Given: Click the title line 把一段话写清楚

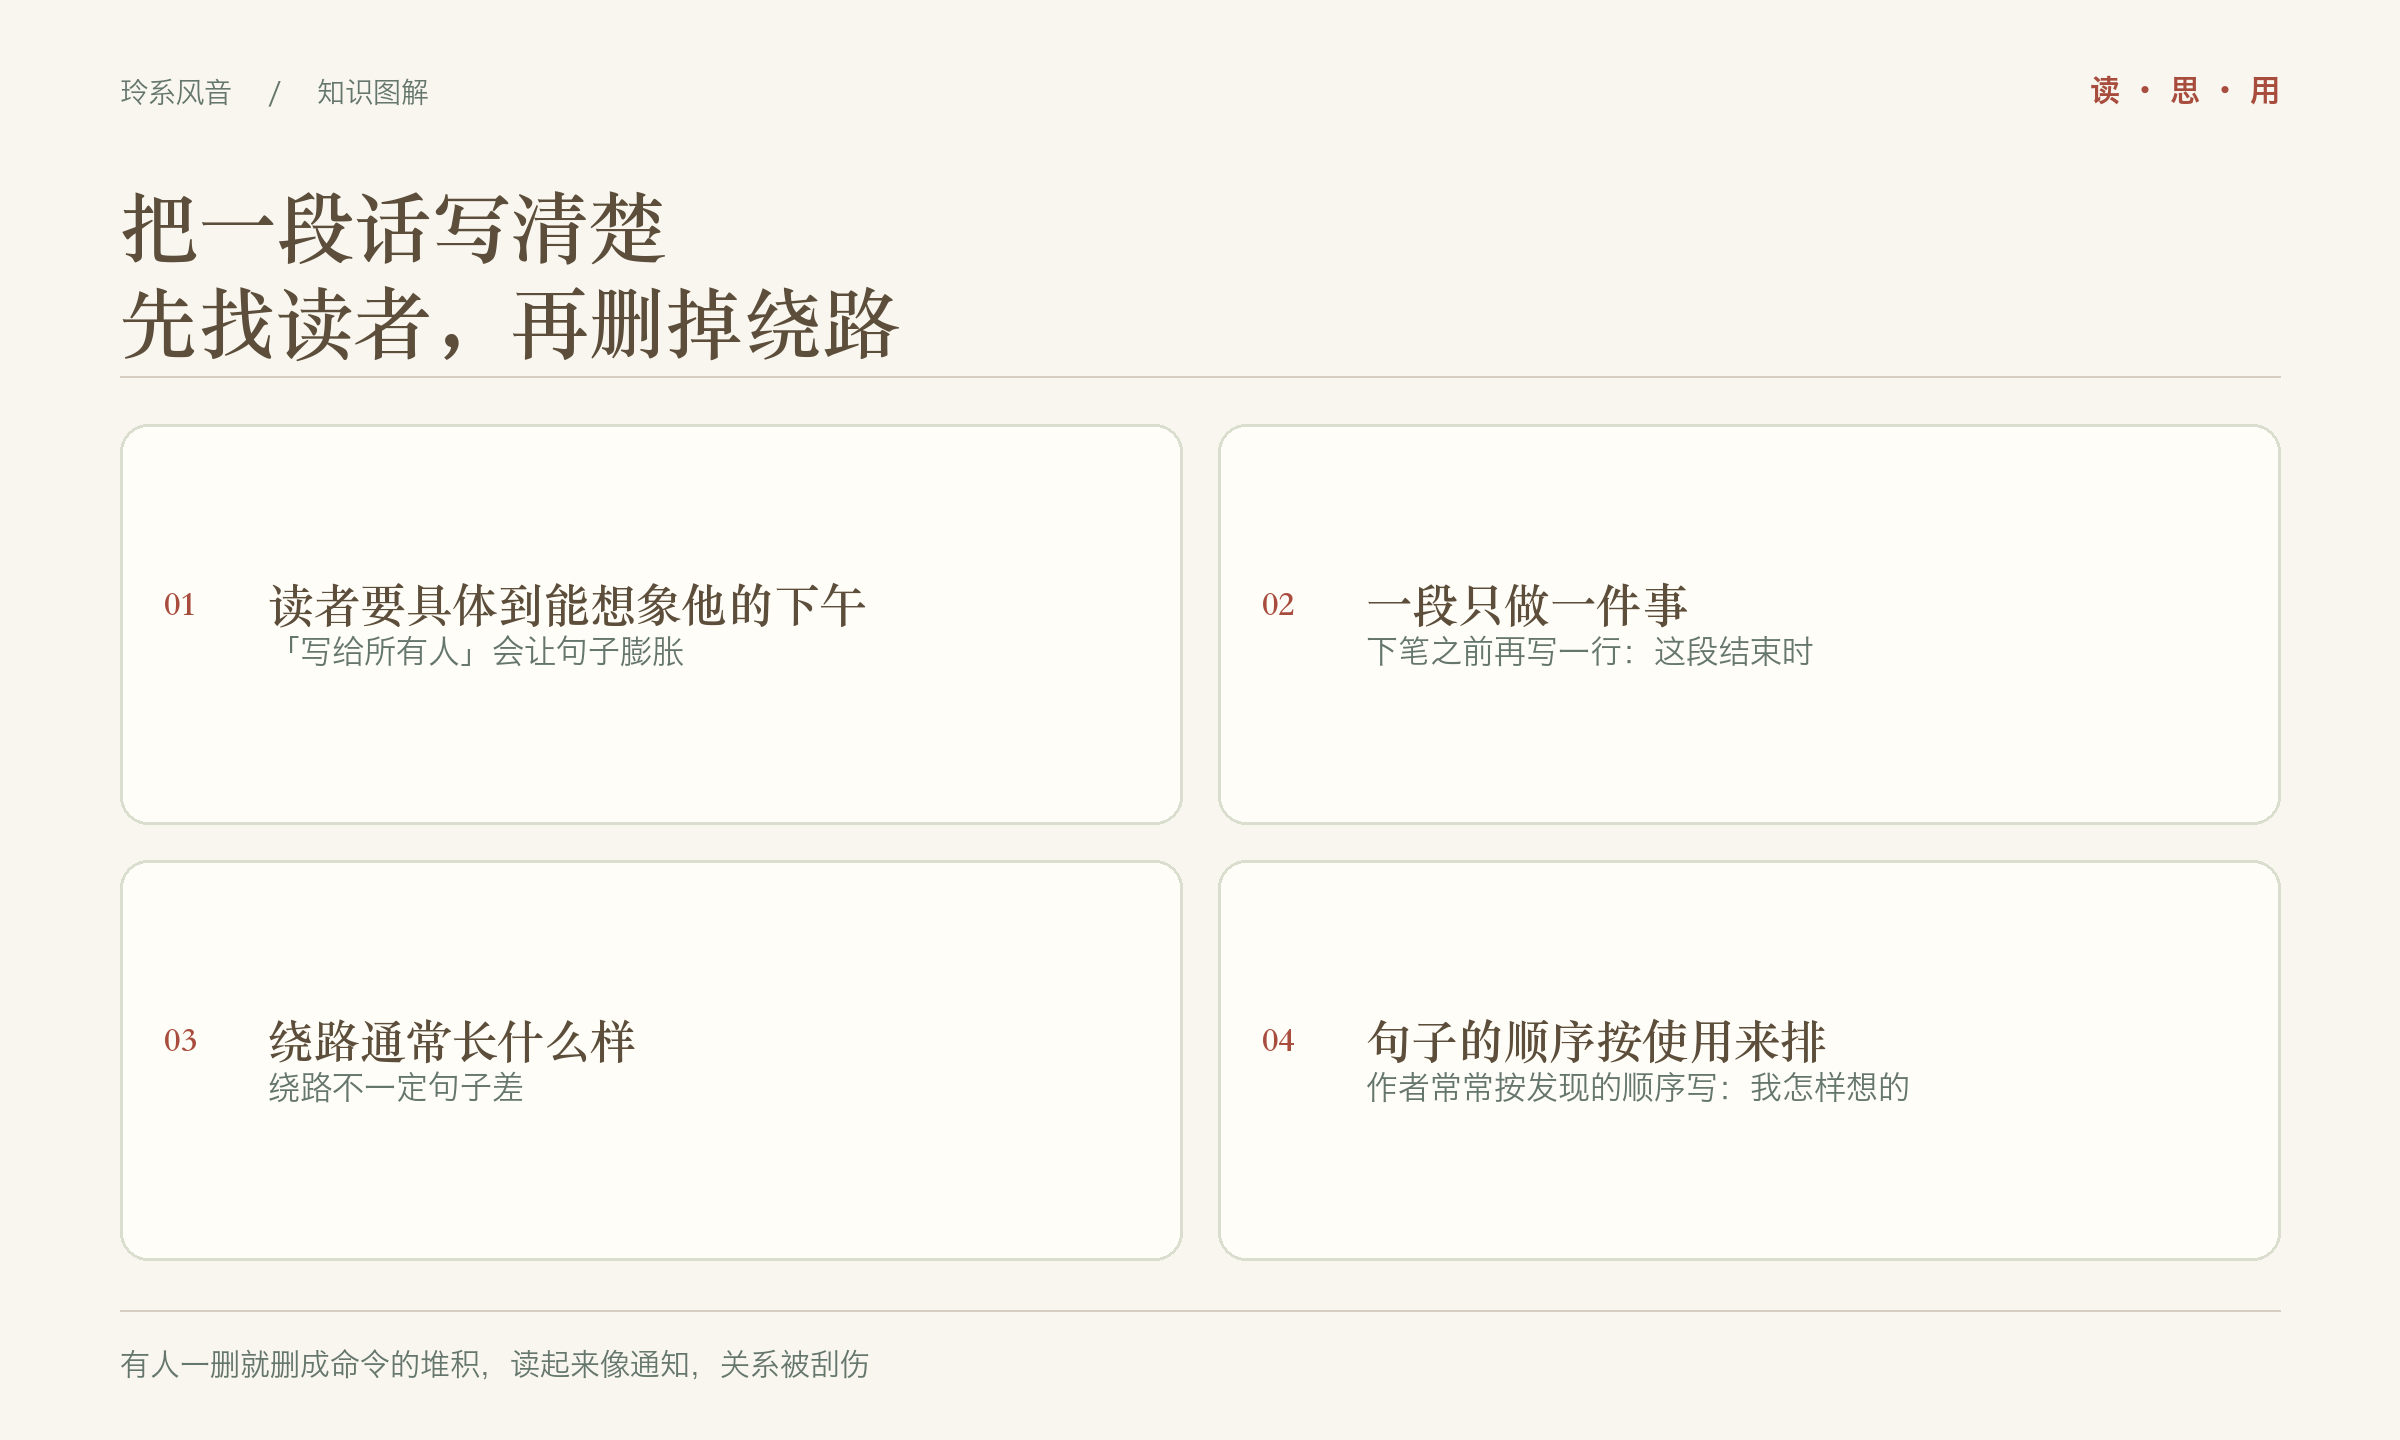Looking at the screenshot, I should tap(394, 229).
